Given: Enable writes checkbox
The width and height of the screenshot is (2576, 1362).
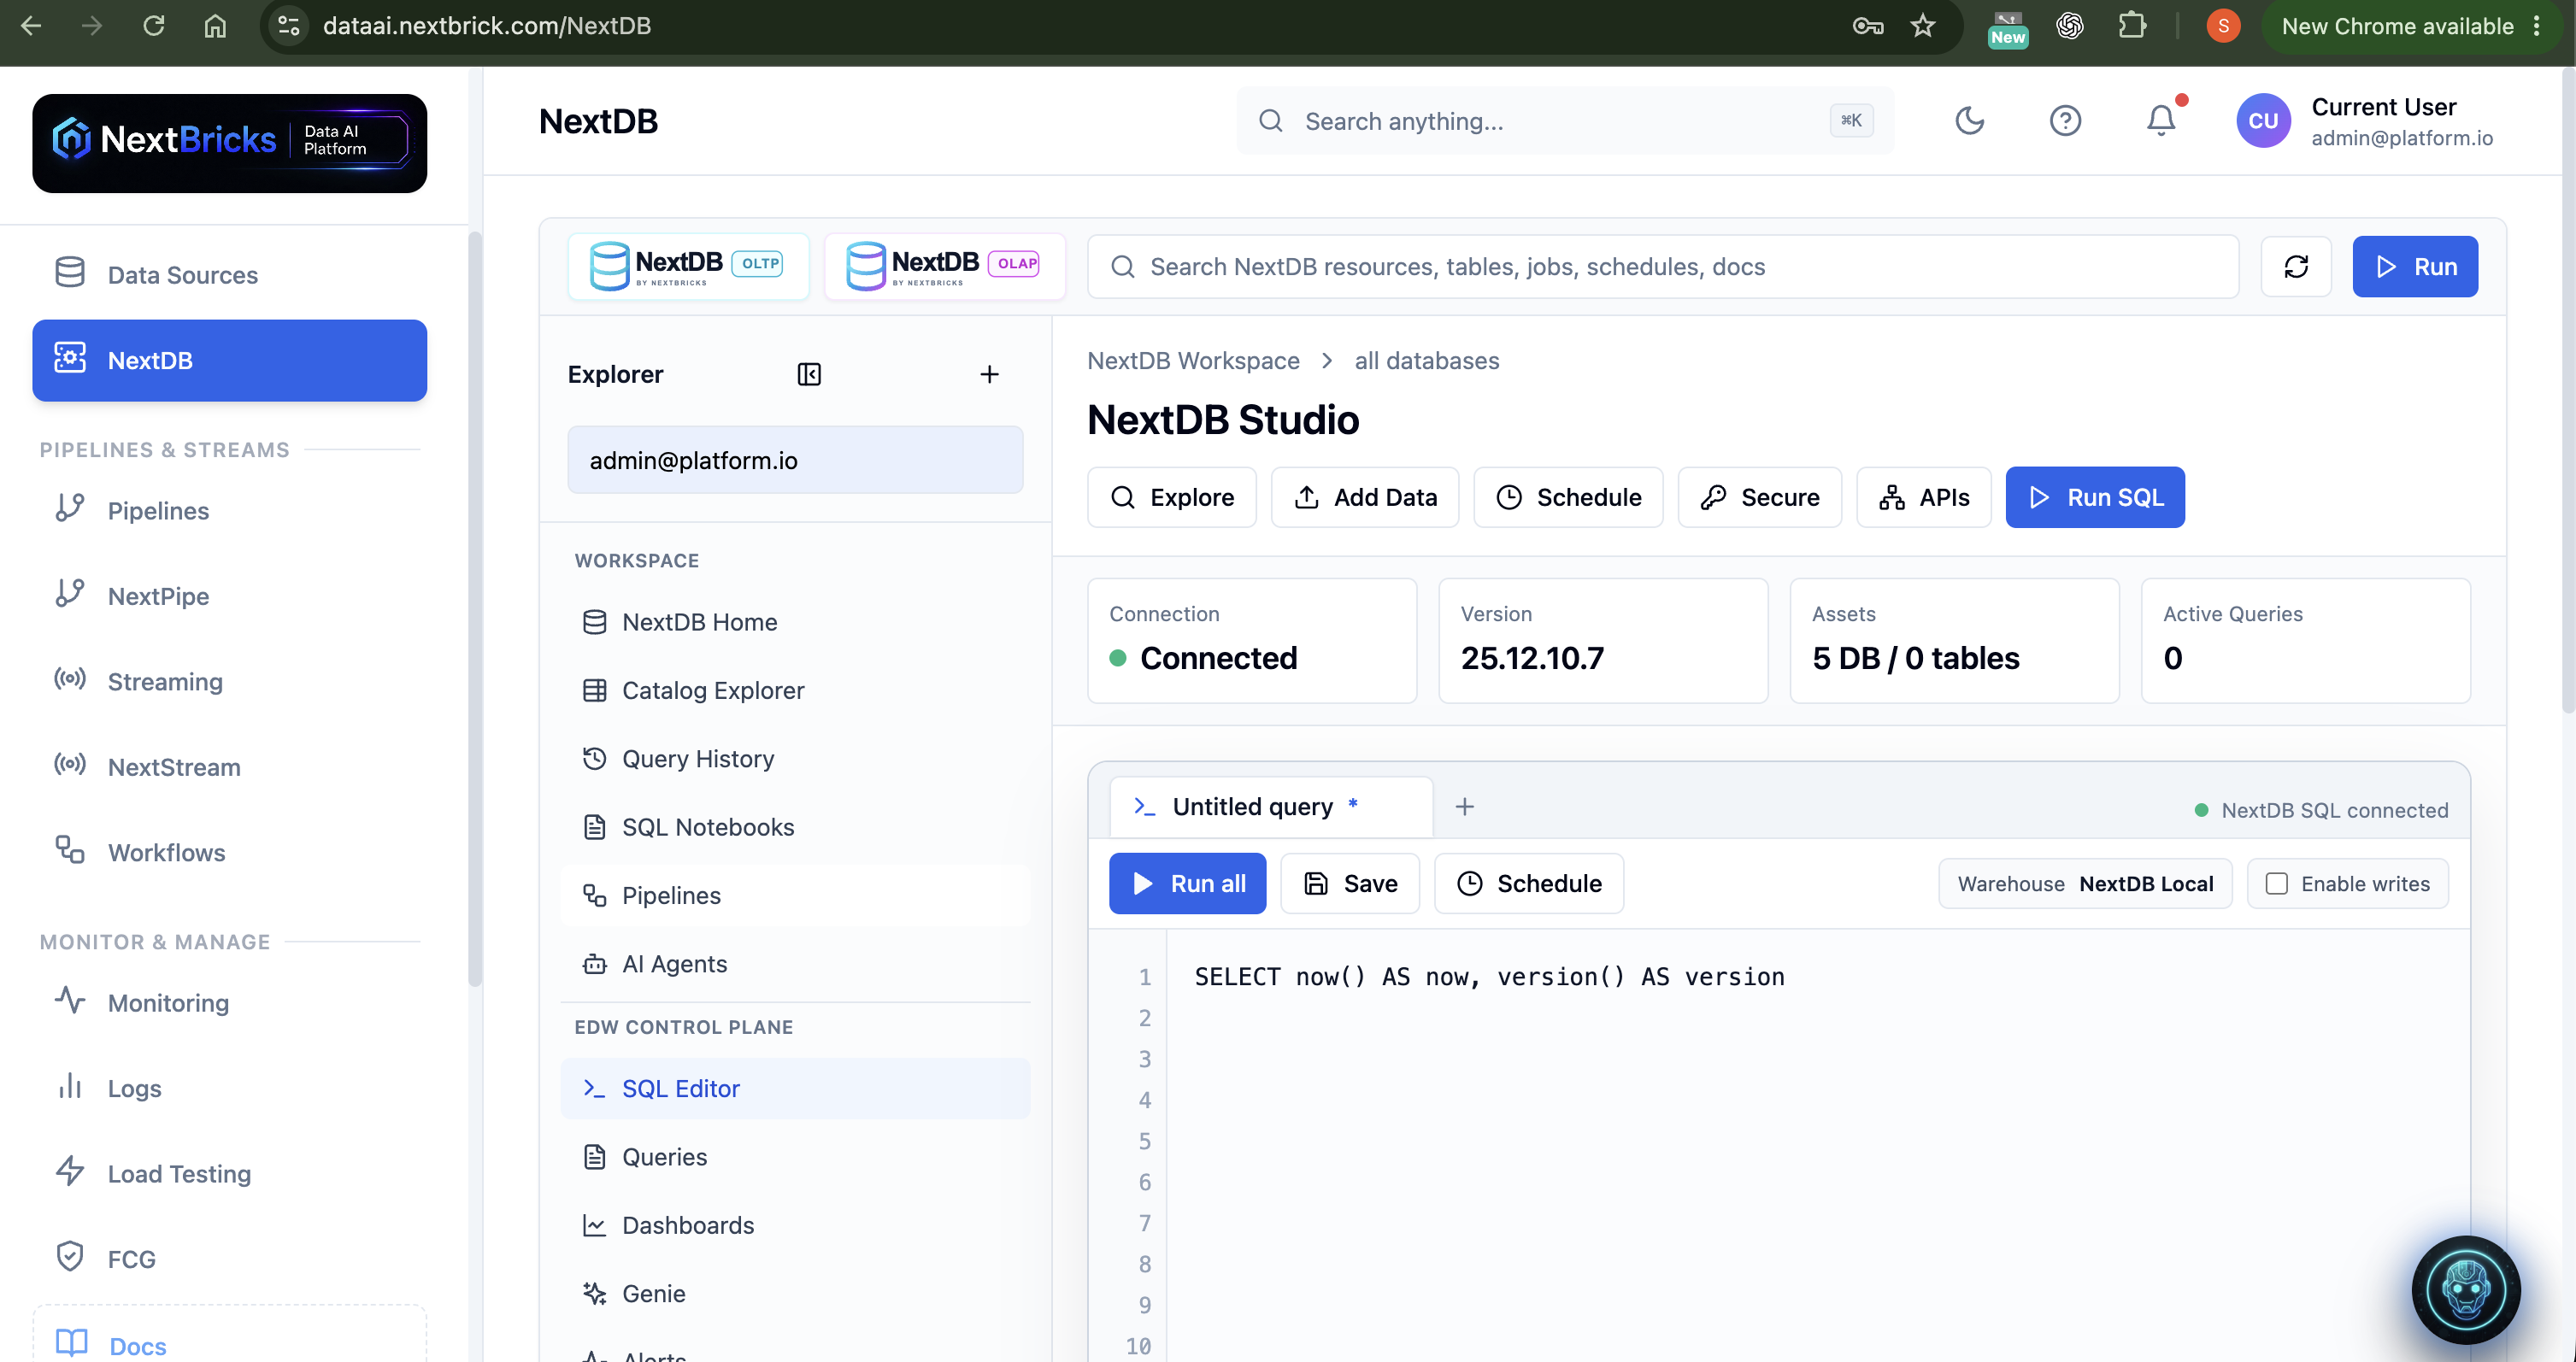Looking at the screenshot, I should pos(2276,883).
